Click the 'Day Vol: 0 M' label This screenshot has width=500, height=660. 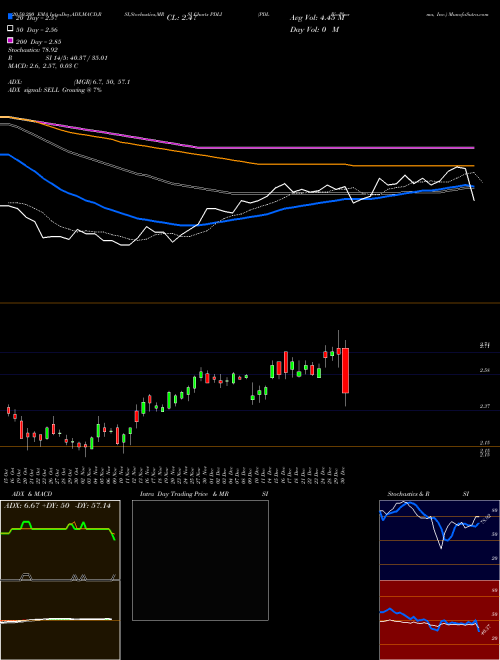(x=314, y=29)
